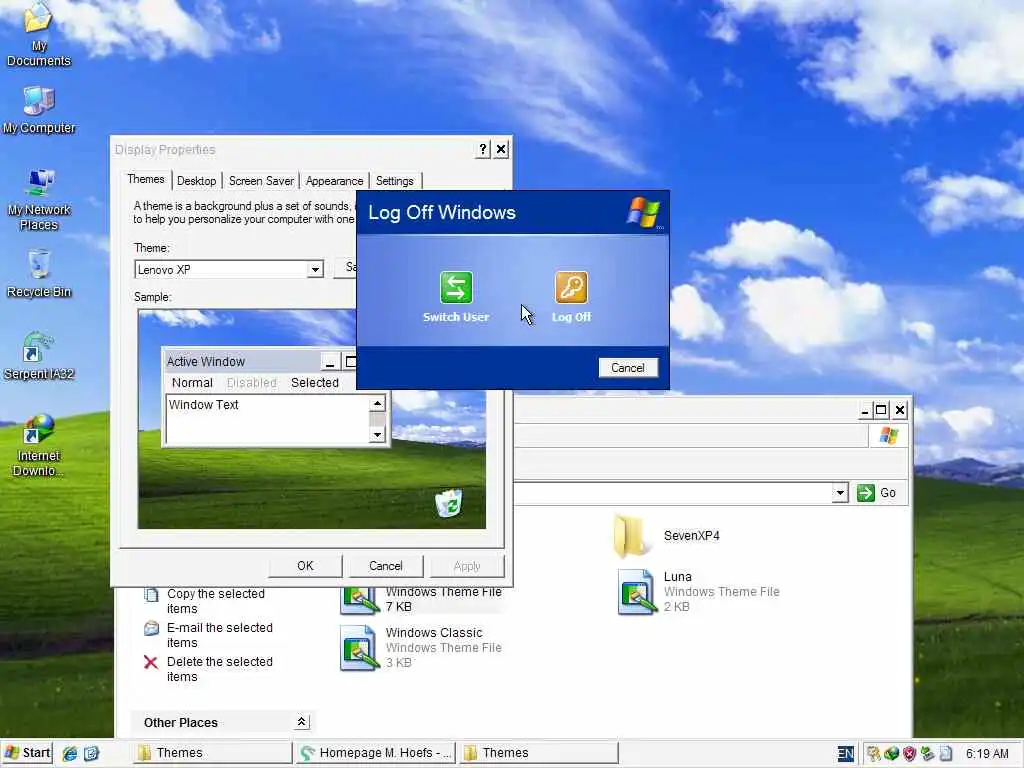Click the Window Text field in sample

click(x=269, y=419)
